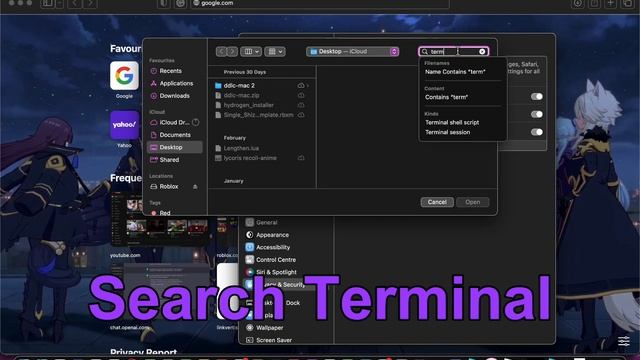Choose Contains "term" content suggestion
Viewport: 640px width, 360px height.
coord(447,97)
